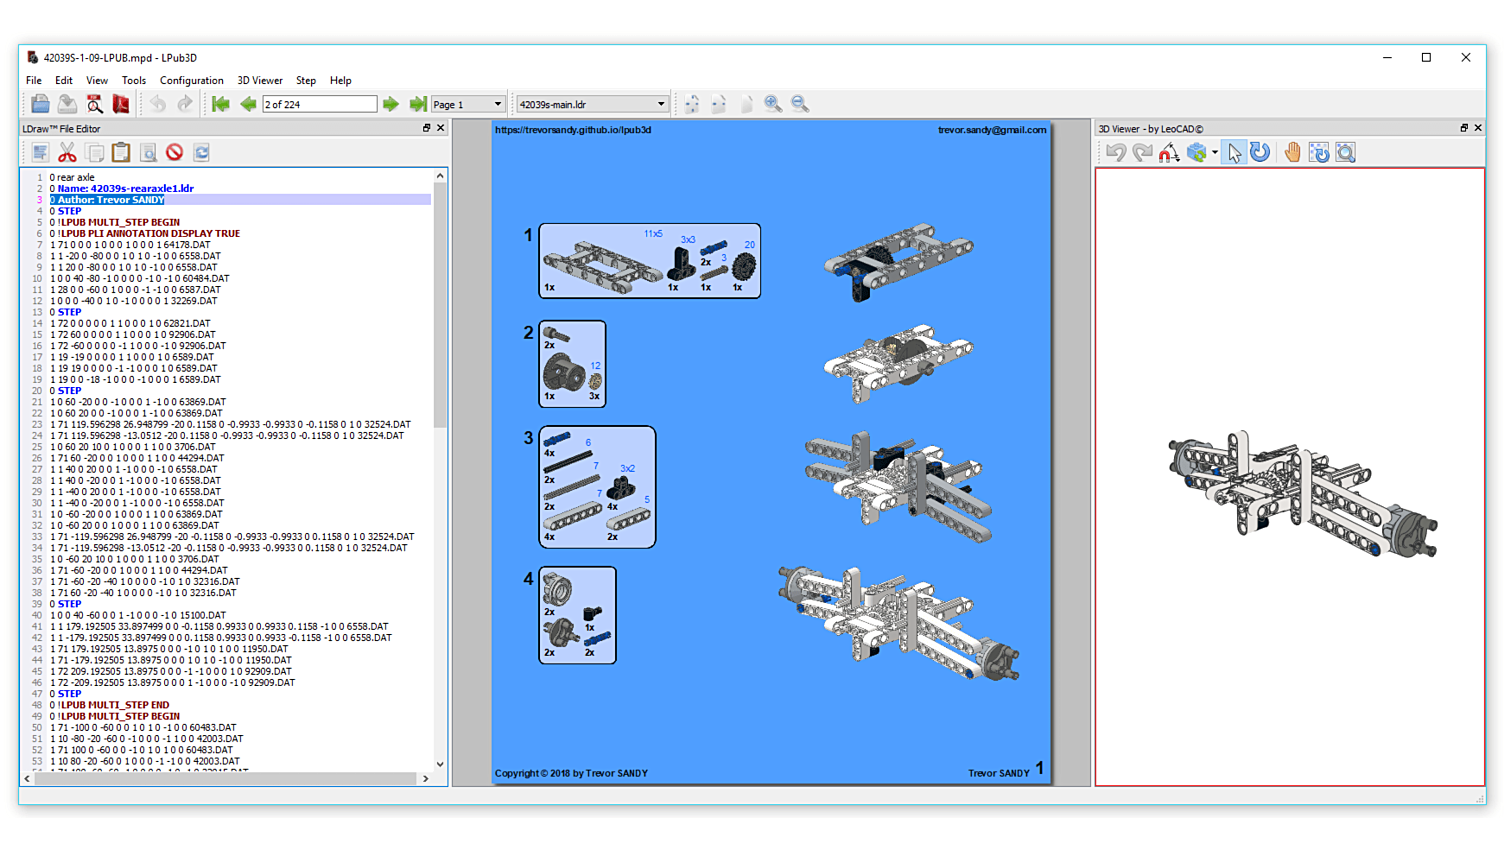Activate the Rotate View tool in 3D Viewer
Viewport: 1504px width, 846px height.
1260,152
